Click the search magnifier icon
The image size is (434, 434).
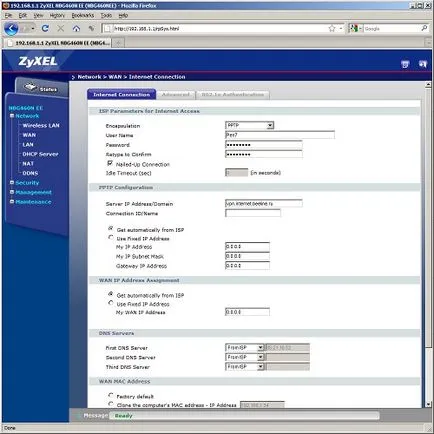pyautogui.click(x=424, y=28)
